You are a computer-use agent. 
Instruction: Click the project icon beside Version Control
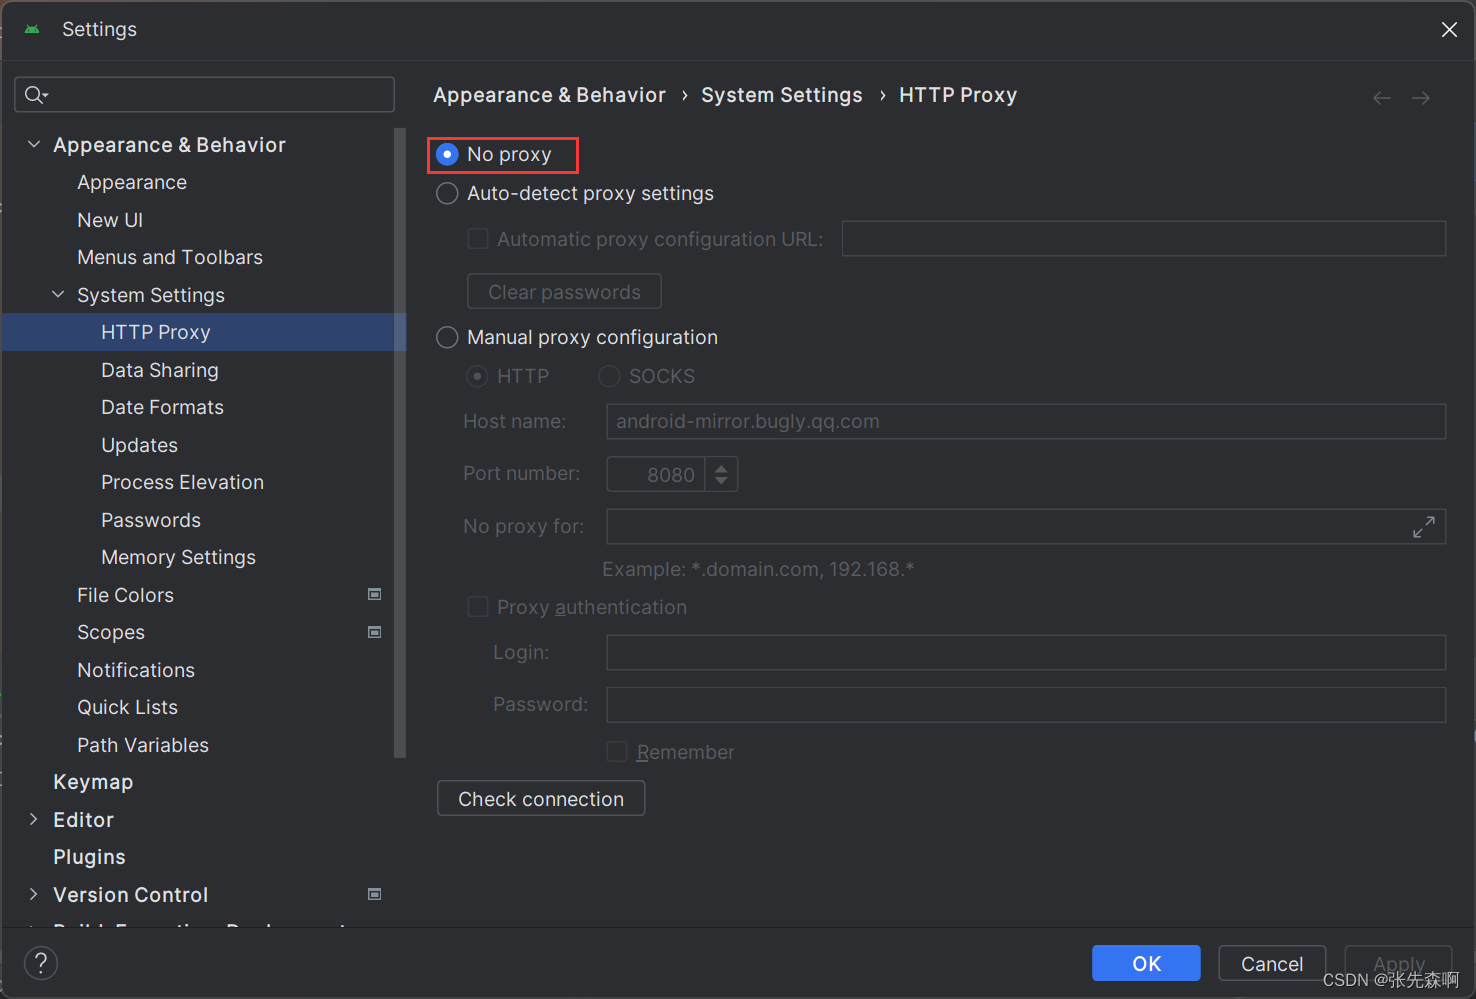pos(374,894)
